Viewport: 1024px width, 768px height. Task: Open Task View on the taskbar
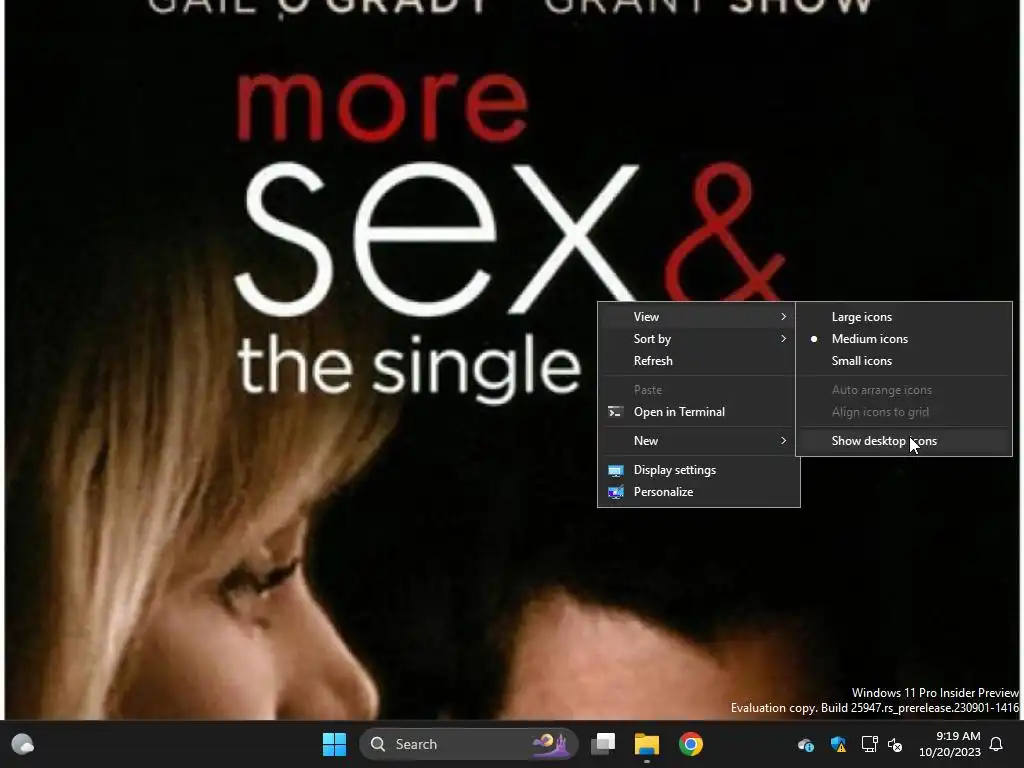[603, 744]
